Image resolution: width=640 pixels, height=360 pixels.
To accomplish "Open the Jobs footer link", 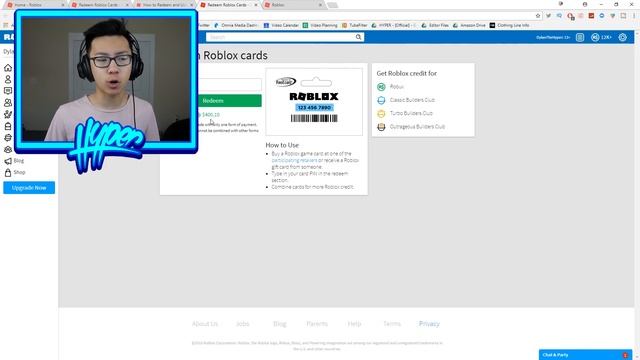I will tap(242, 324).
